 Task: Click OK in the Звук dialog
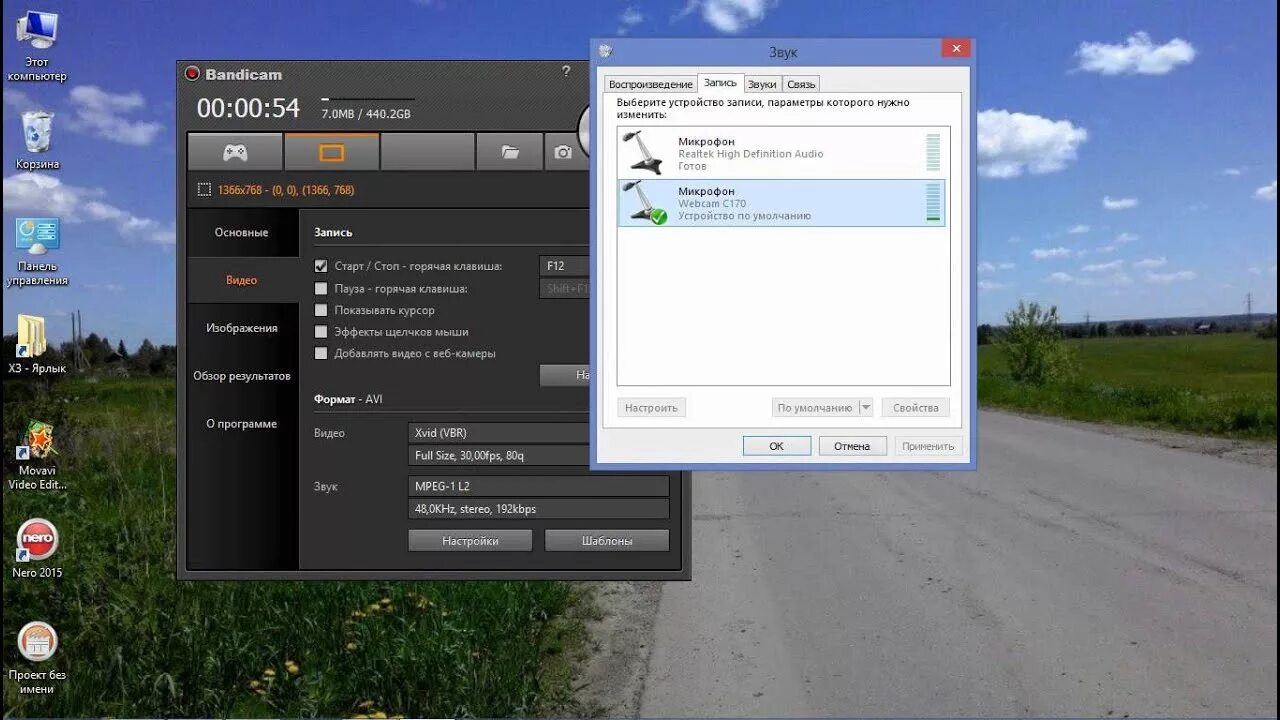pyautogui.click(x=777, y=446)
